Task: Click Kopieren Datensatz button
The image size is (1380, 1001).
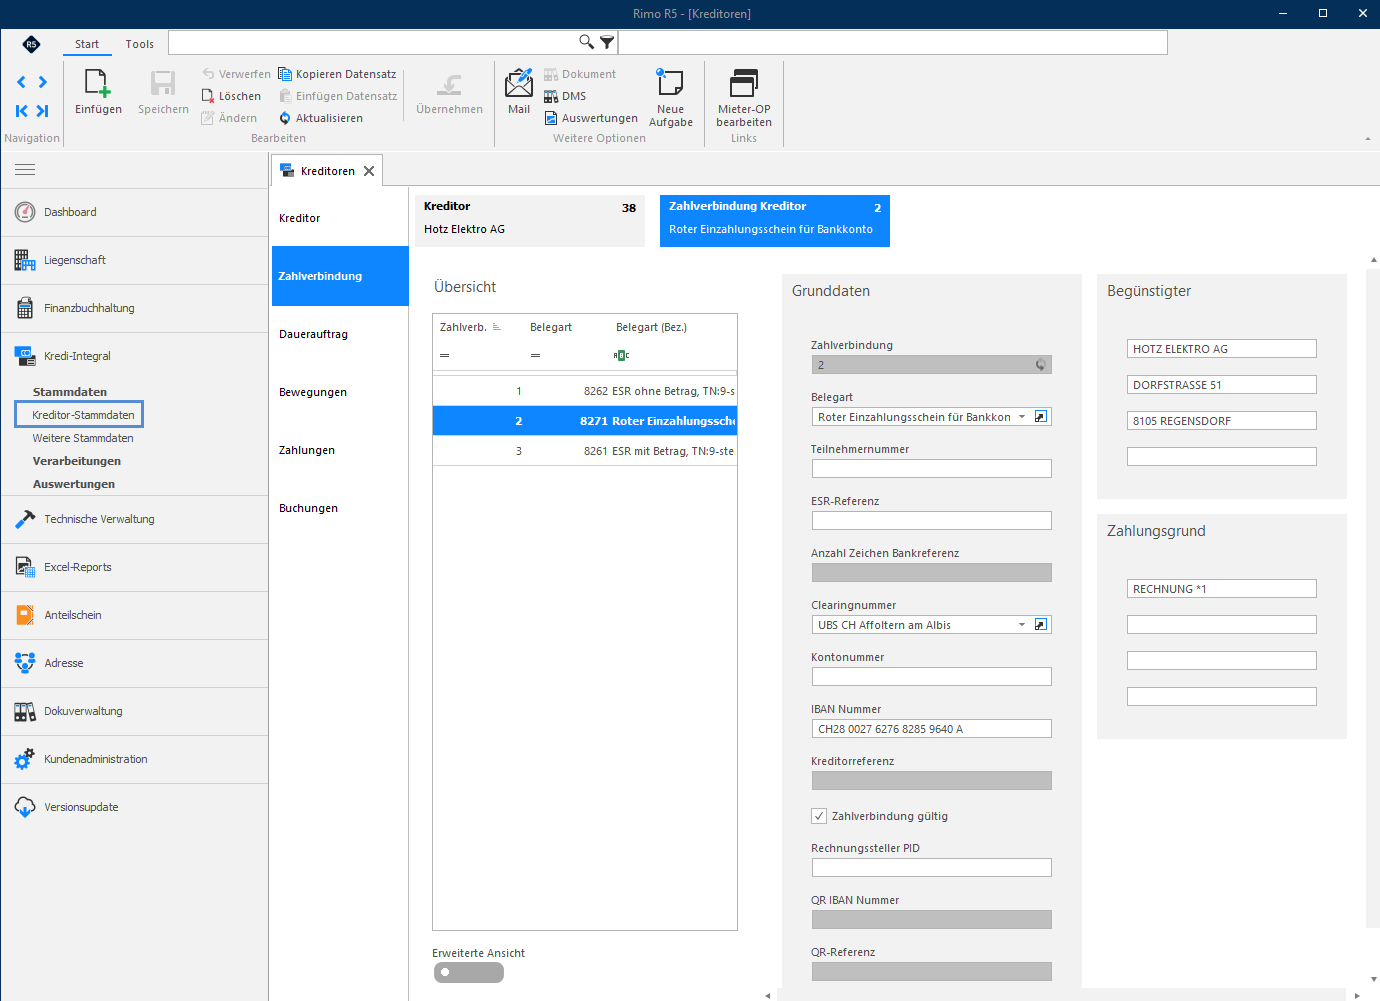Action: pos(337,74)
